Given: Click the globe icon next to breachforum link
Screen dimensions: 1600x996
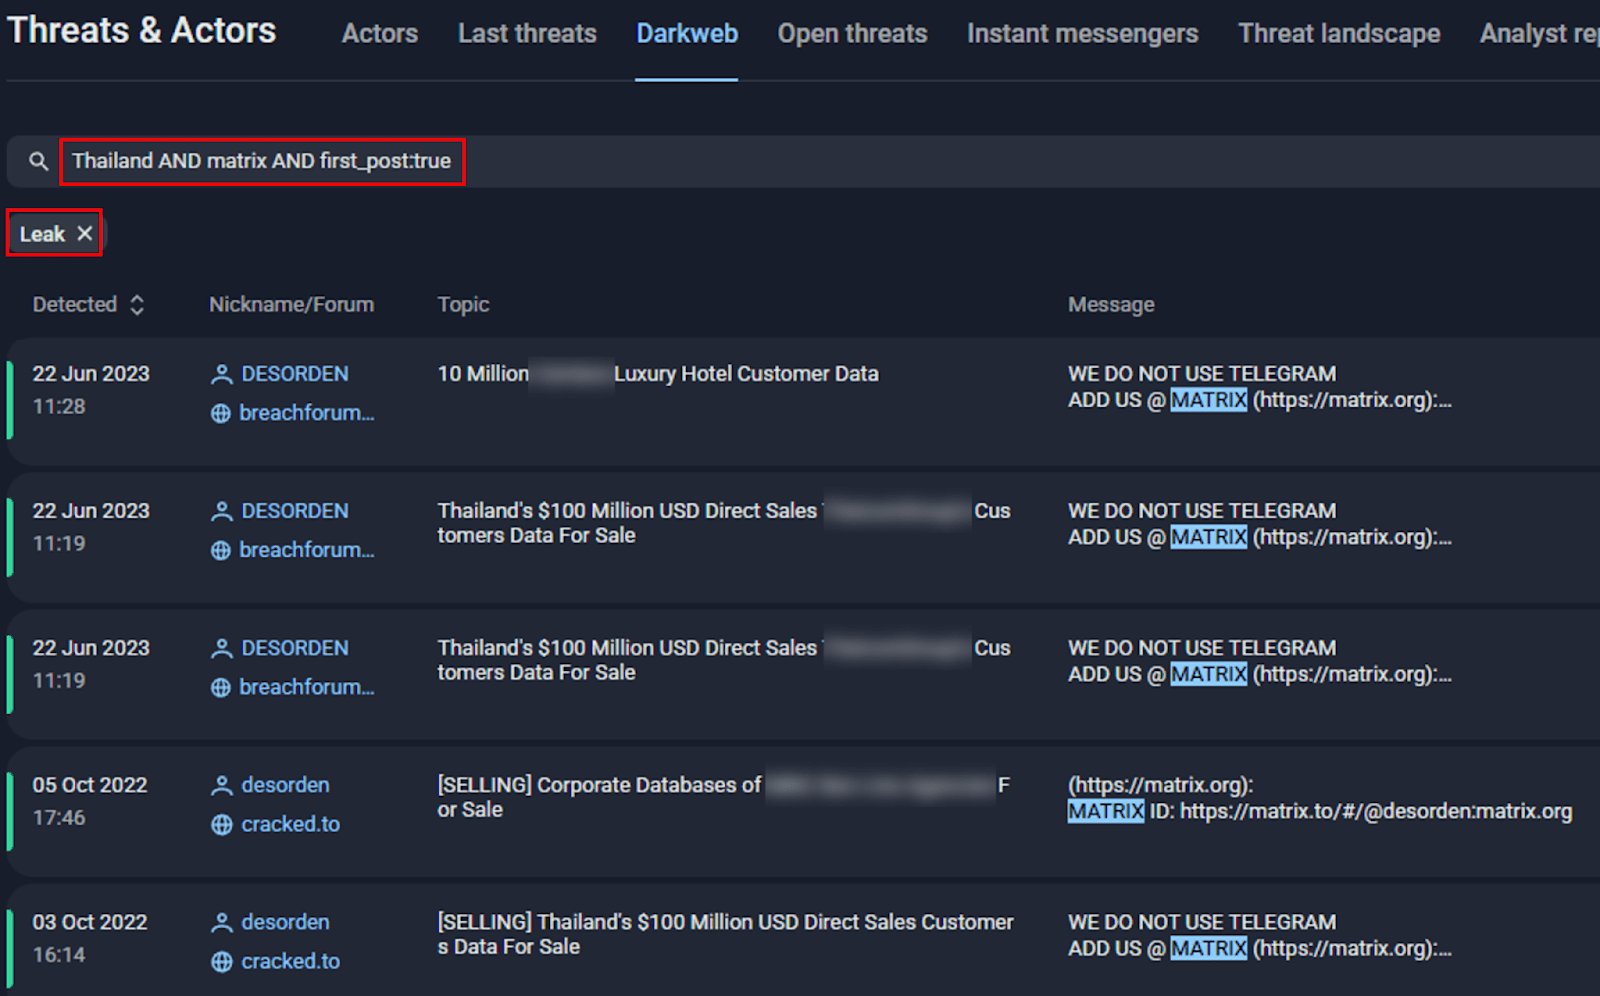Looking at the screenshot, I should pos(221,413).
